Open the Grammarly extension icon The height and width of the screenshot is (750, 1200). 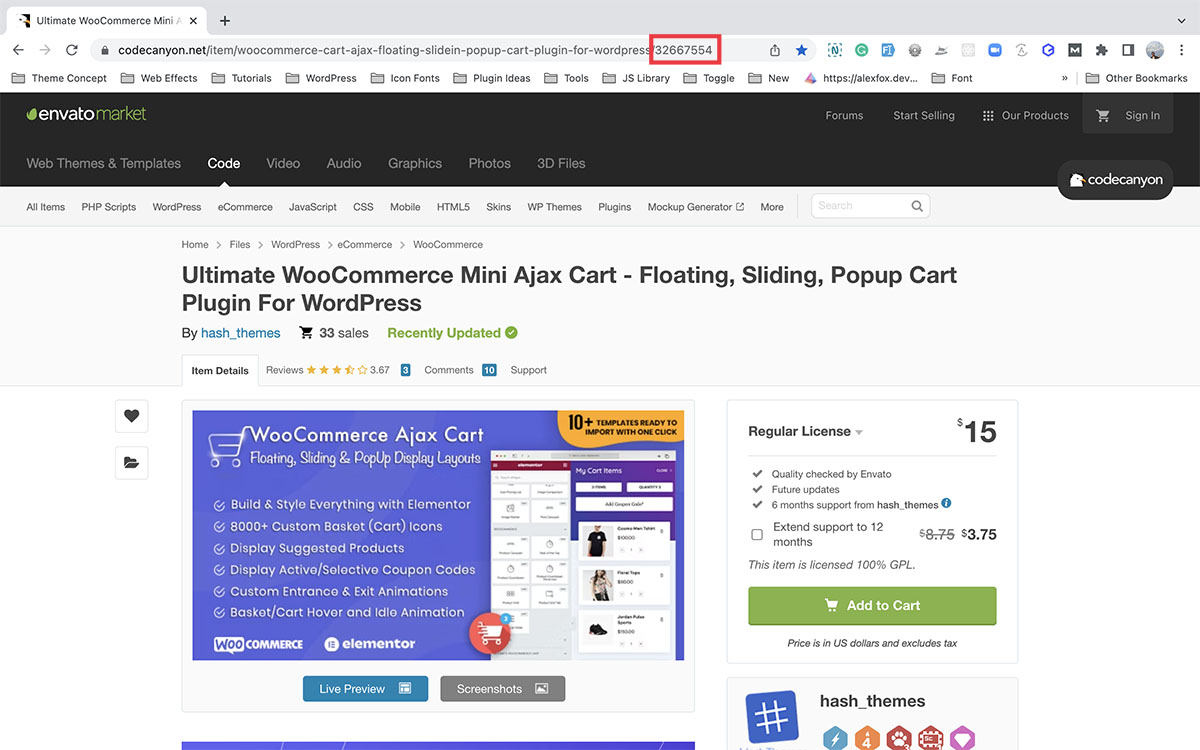click(x=861, y=50)
